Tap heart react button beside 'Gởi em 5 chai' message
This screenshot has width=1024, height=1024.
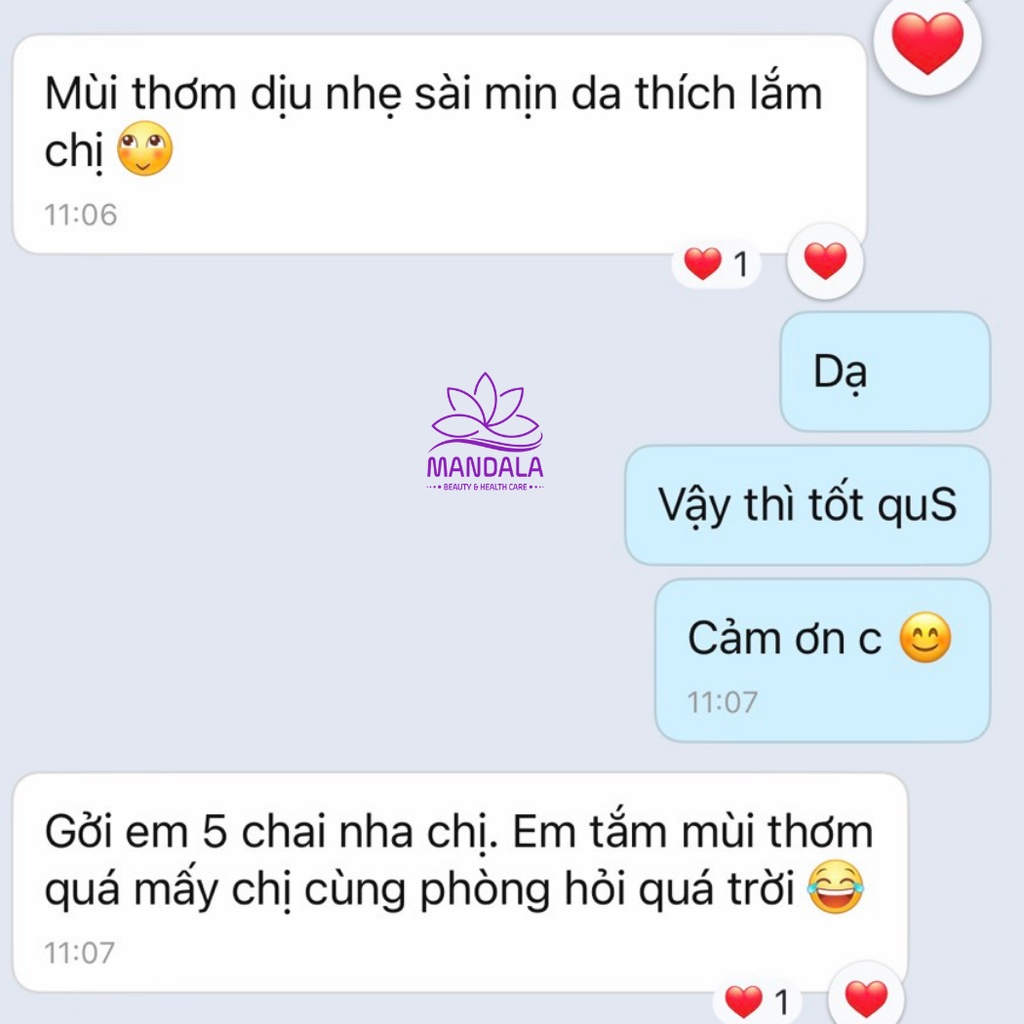point(866,998)
